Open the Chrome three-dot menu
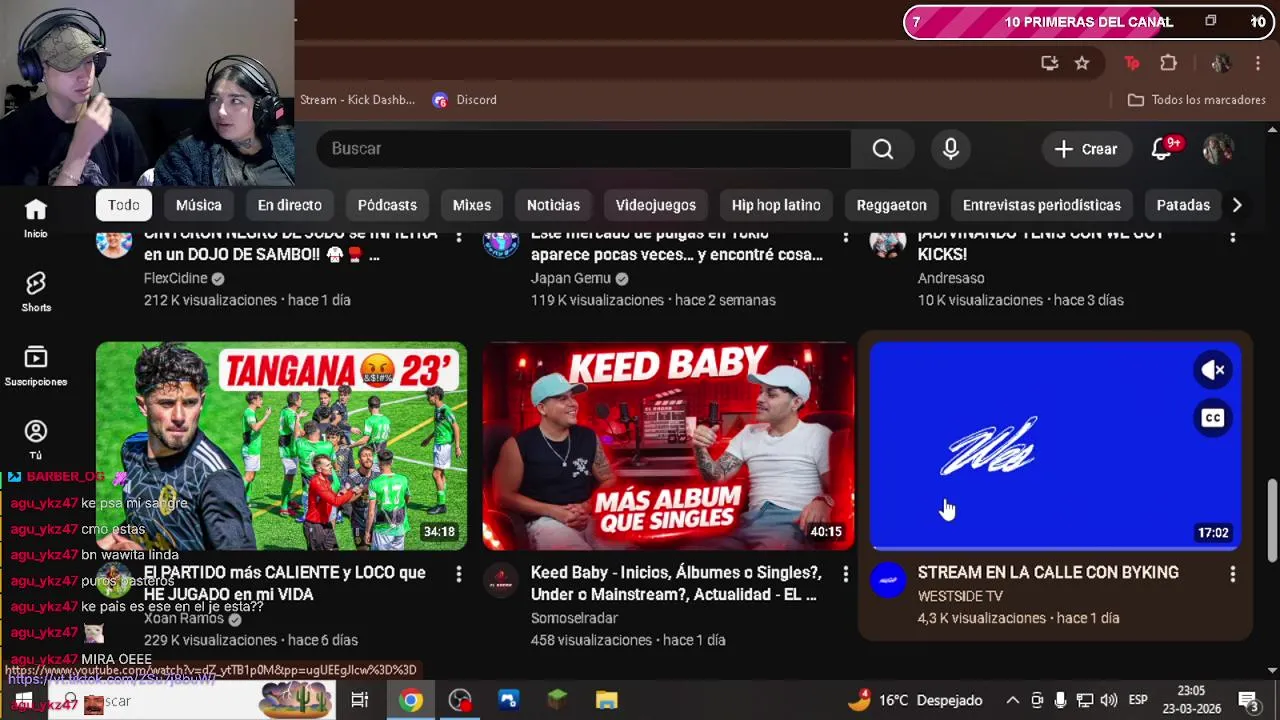This screenshot has height=720, width=1280. tap(1258, 63)
